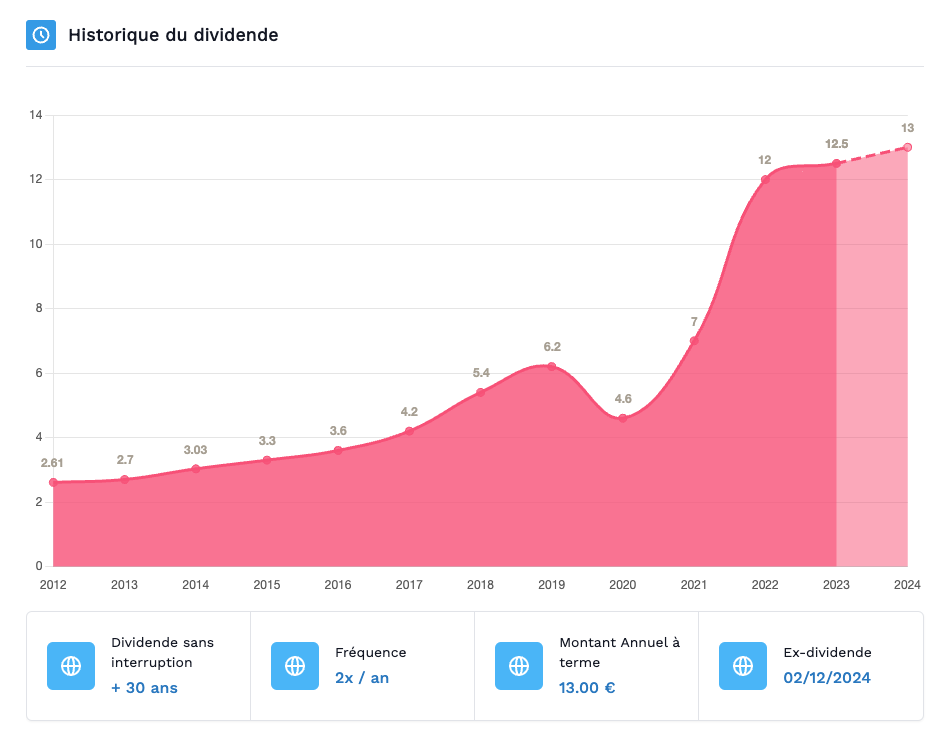Click the 2024 label on the x-axis
This screenshot has width=934, height=734.
[x=907, y=585]
